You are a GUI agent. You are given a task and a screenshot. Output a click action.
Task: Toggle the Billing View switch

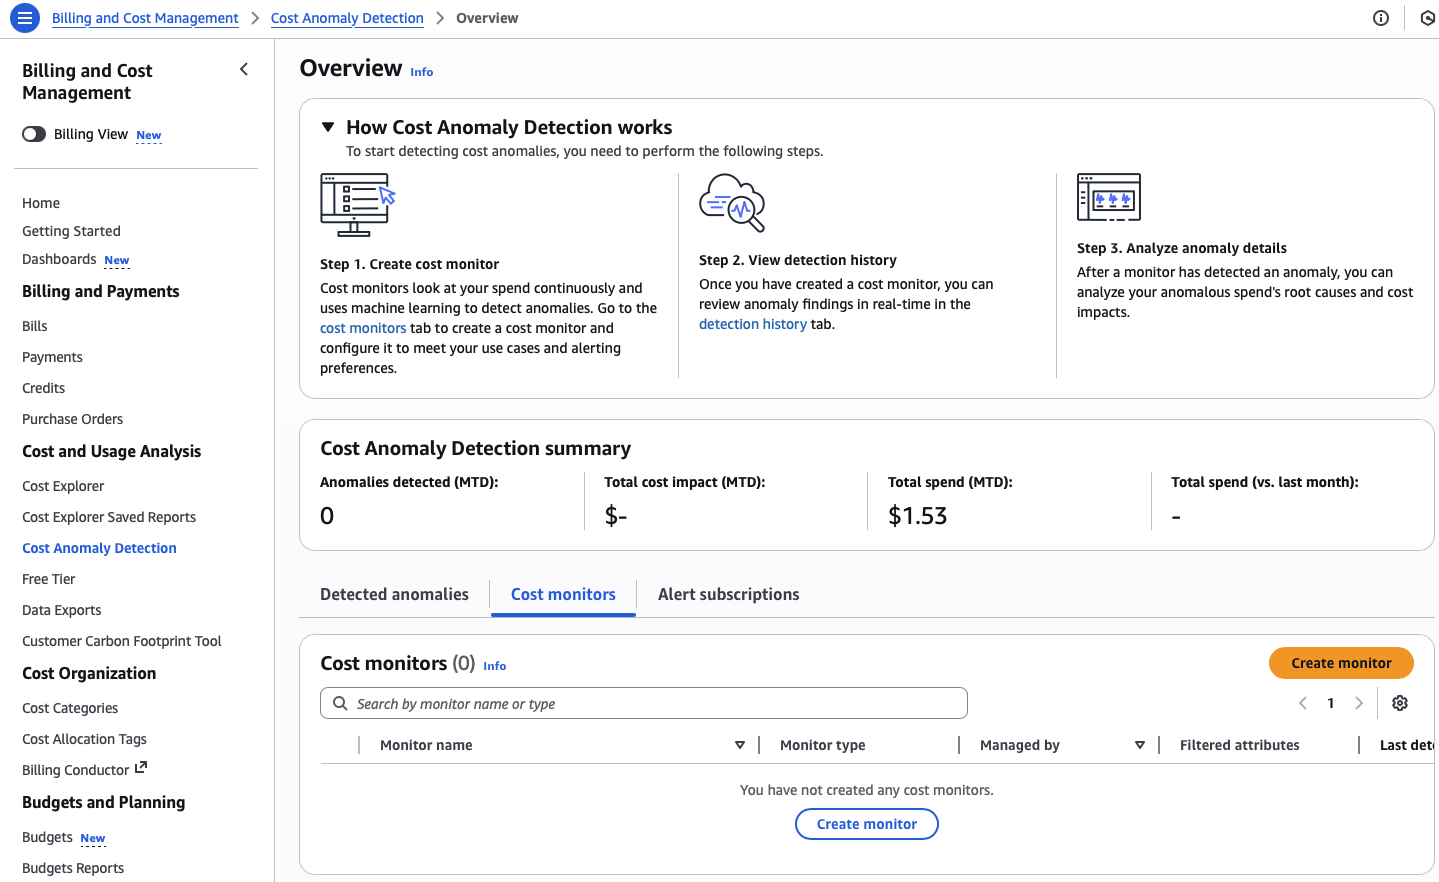point(34,134)
